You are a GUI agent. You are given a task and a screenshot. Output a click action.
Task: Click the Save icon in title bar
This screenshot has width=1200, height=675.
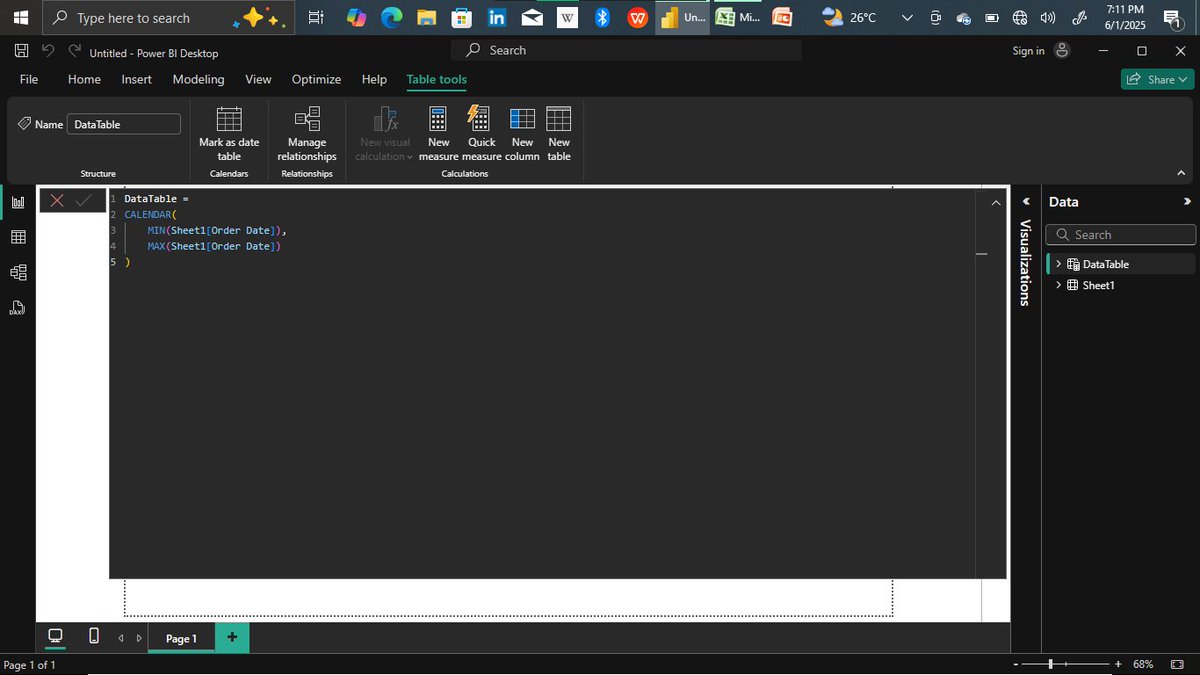[x=21, y=51]
